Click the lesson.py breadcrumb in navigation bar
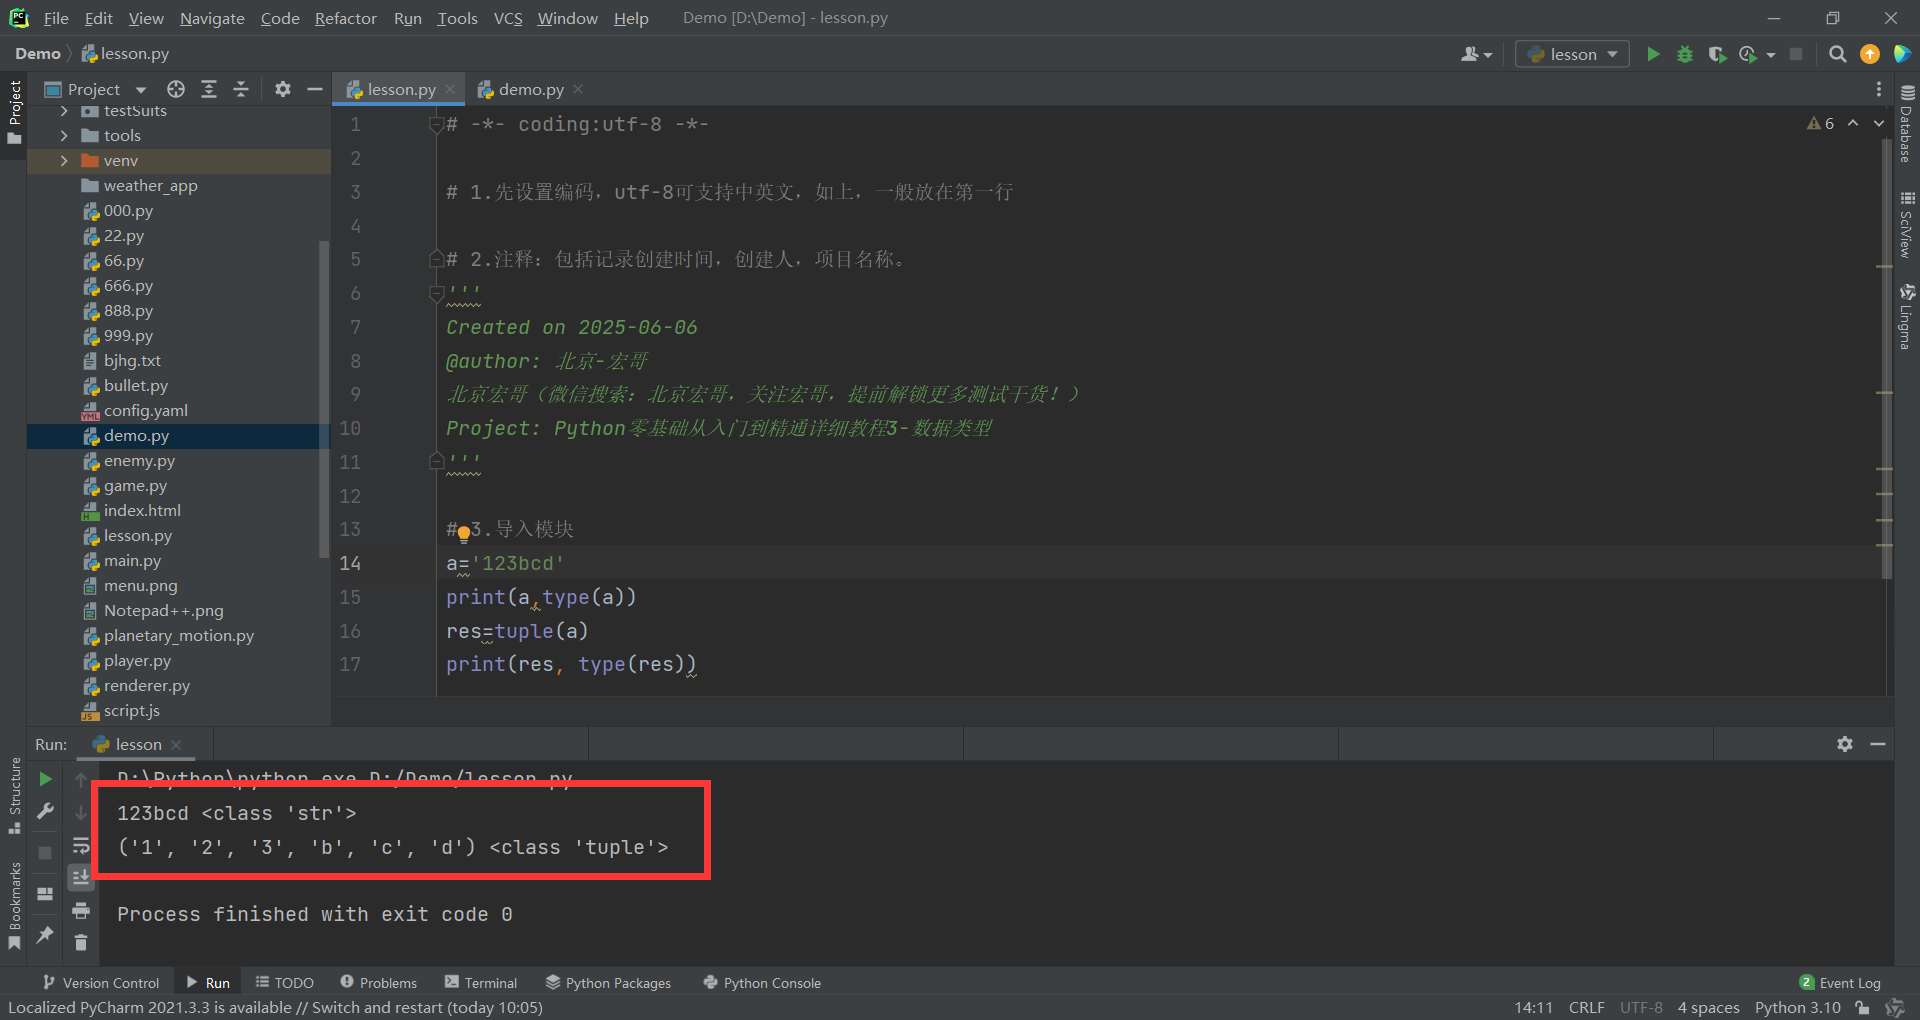This screenshot has width=1920, height=1020. click(x=125, y=54)
